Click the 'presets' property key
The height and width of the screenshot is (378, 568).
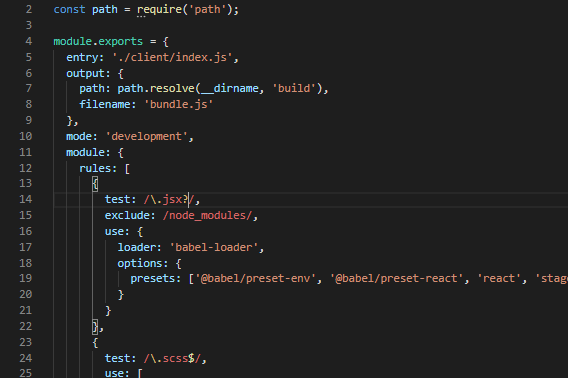pyautogui.click(x=153, y=278)
